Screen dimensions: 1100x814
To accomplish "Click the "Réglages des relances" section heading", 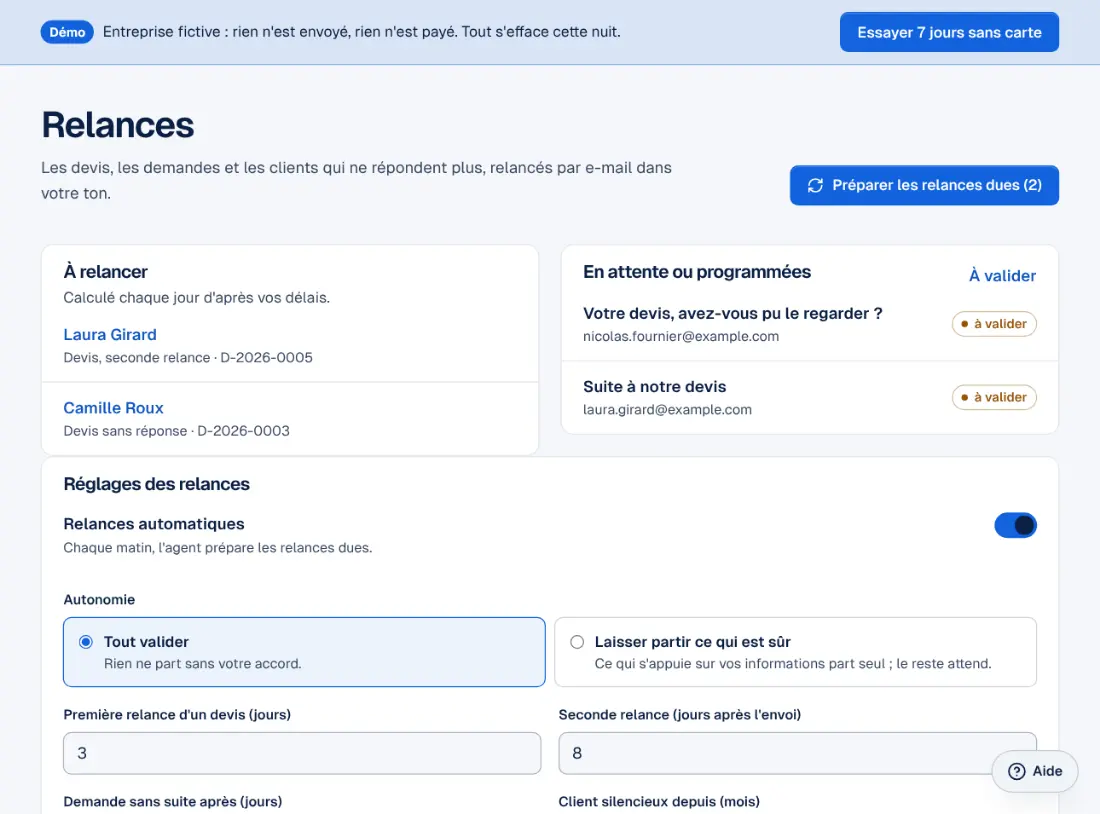I will pos(156,484).
